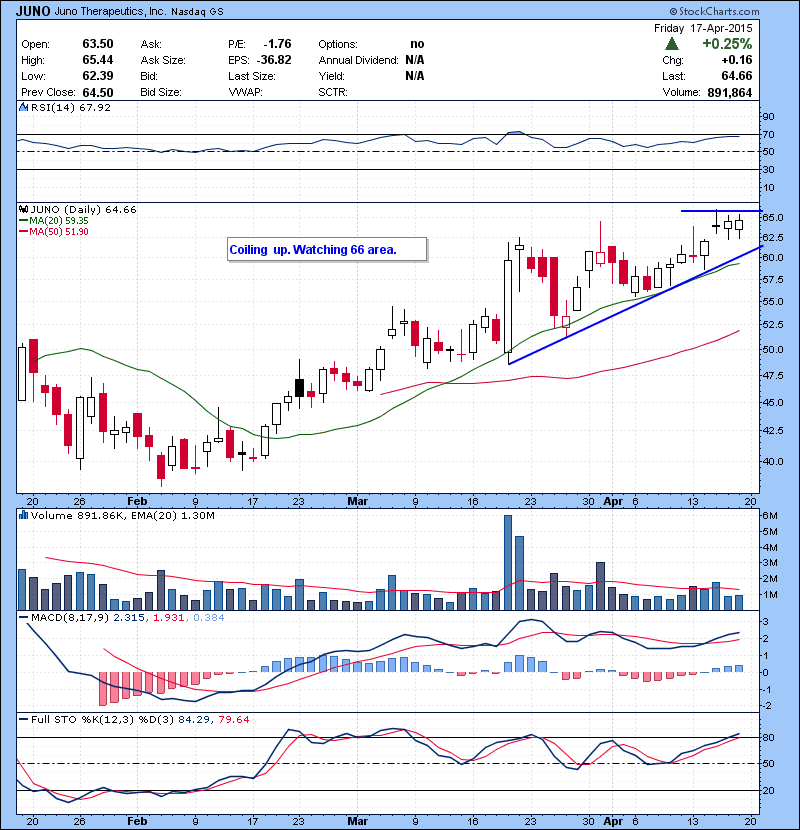This screenshot has width=800, height=830.
Task: Click the Chg value +0.16
Action: pyautogui.click(x=736, y=60)
